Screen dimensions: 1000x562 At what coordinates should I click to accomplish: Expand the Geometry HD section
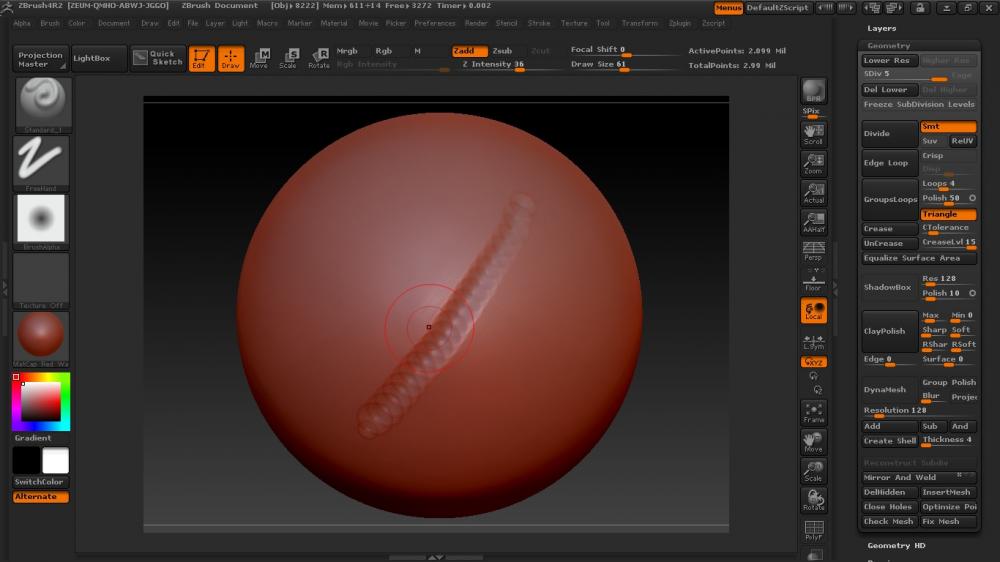pyautogui.click(x=896, y=545)
